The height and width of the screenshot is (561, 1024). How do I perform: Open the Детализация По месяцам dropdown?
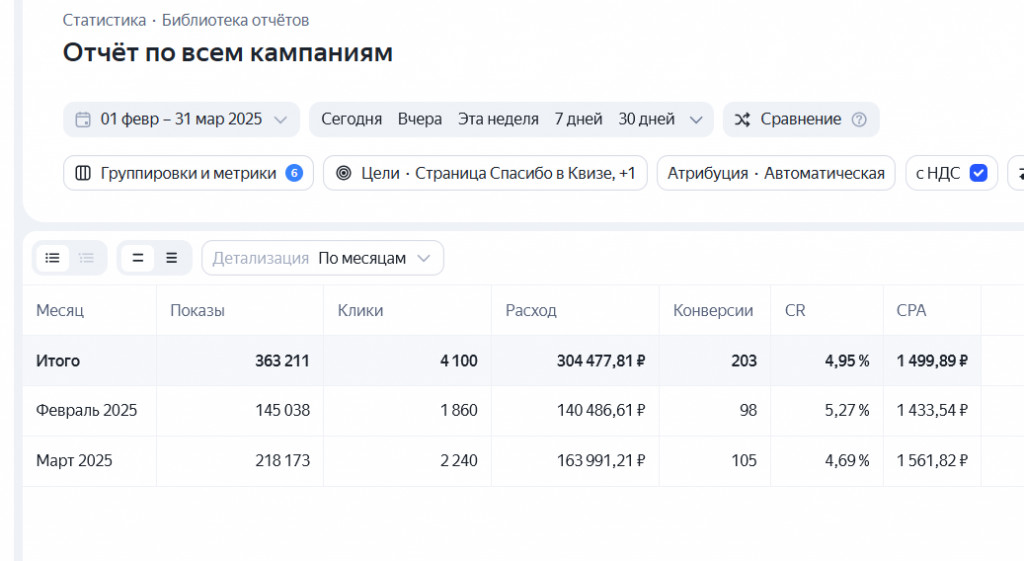click(323, 258)
